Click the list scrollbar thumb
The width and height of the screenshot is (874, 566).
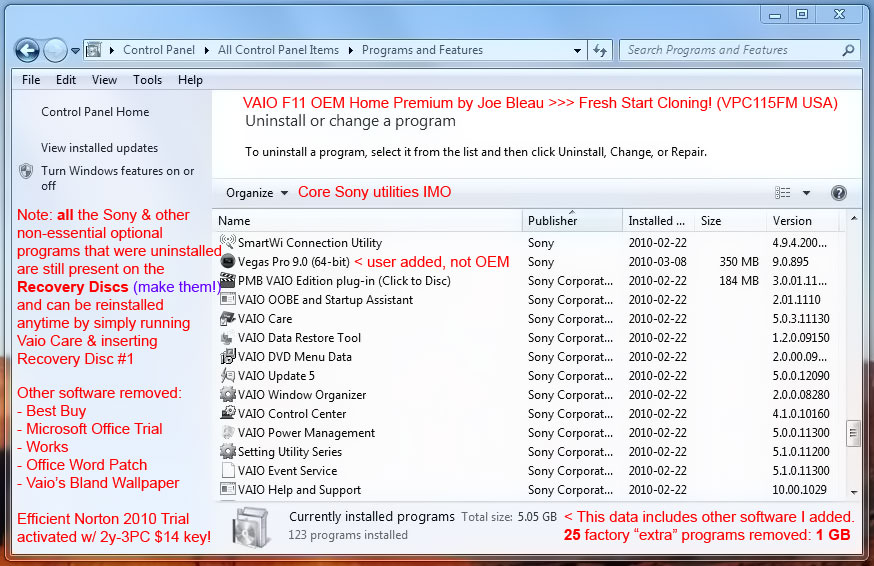click(x=853, y=433)
